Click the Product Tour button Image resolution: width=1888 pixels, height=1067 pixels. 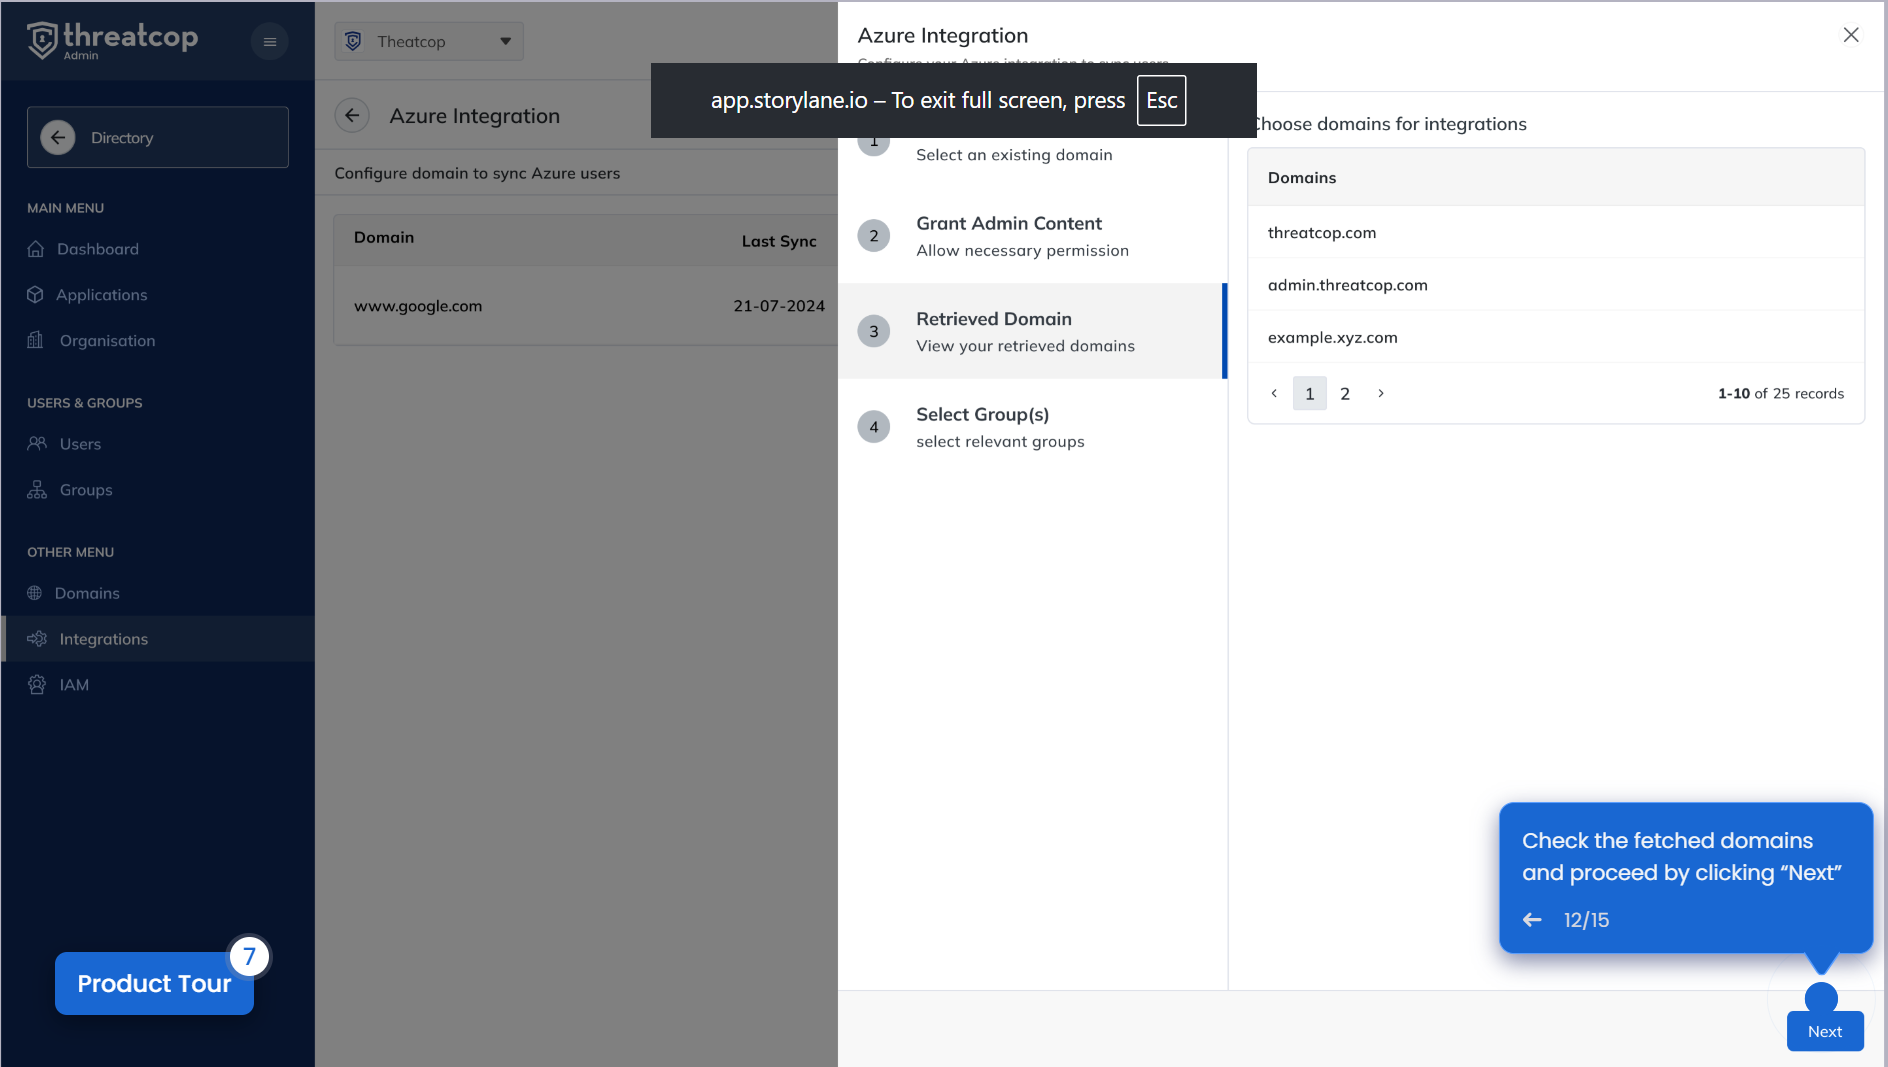point(154,984)
